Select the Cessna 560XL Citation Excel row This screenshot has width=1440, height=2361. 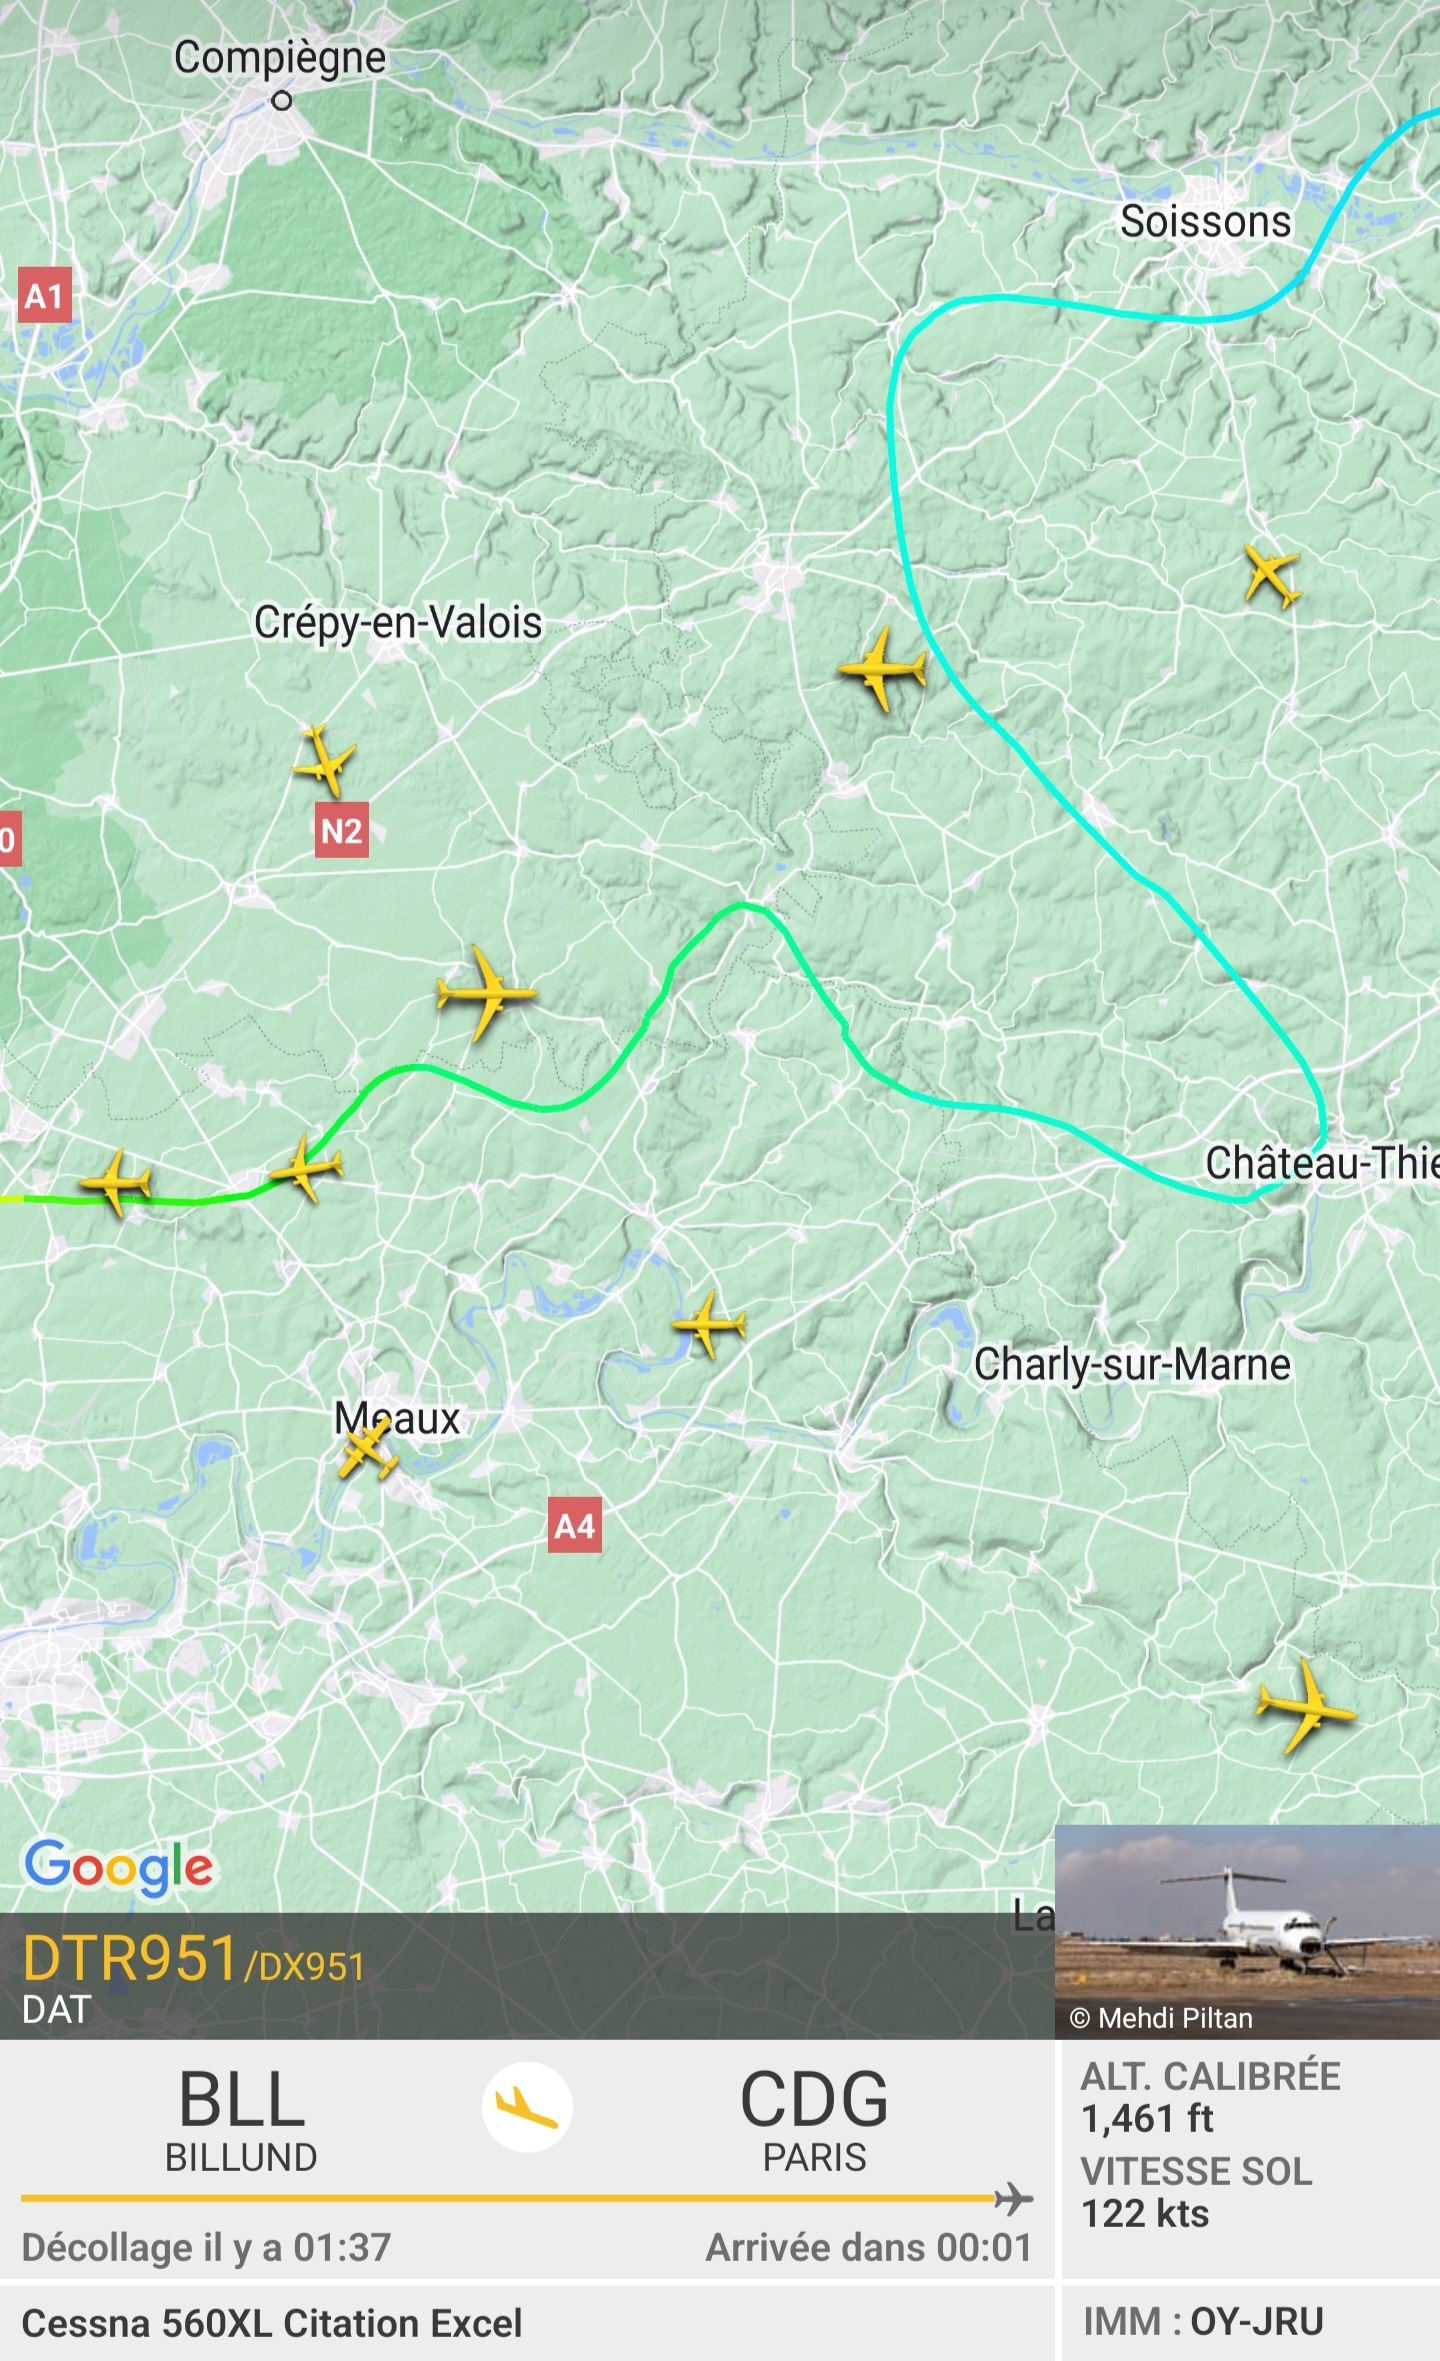(527, 2323)
